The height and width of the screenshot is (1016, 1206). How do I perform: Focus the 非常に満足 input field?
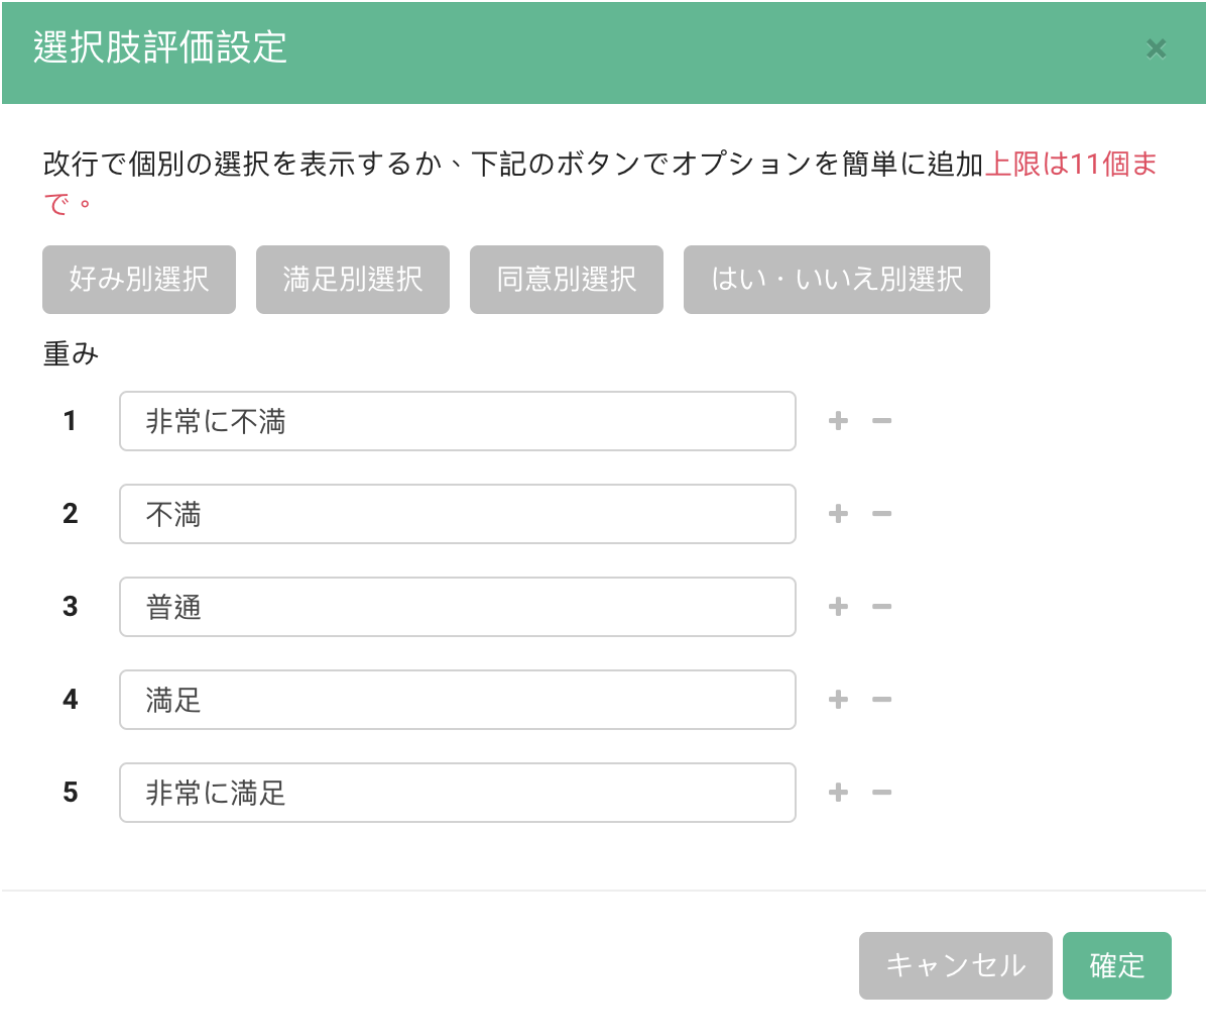[x=458, y=793]
